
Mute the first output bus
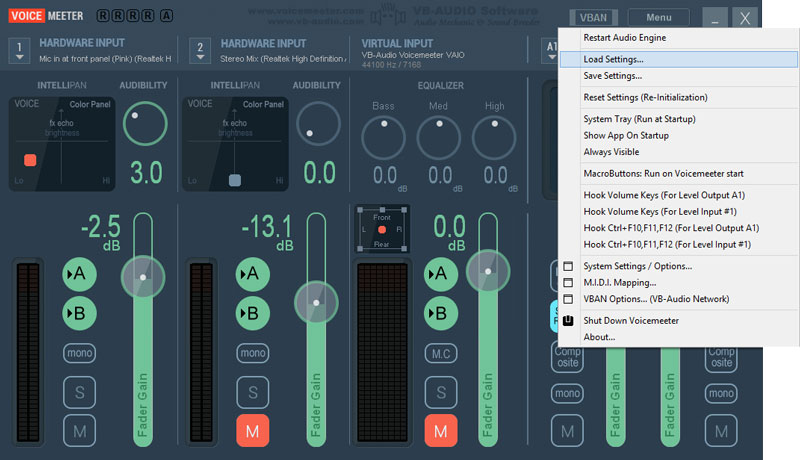567,431
